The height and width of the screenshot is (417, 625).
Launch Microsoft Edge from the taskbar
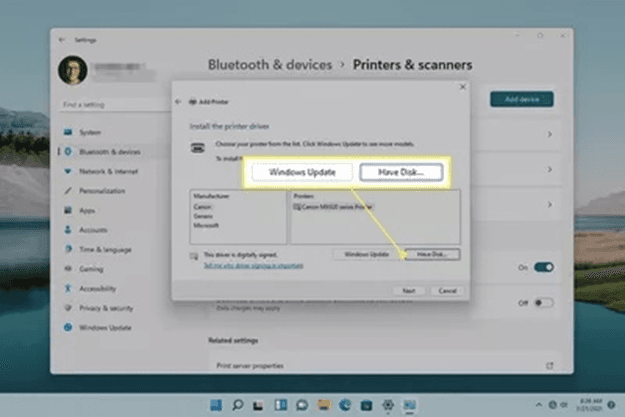pyautogui.click(x=345, y=405)
